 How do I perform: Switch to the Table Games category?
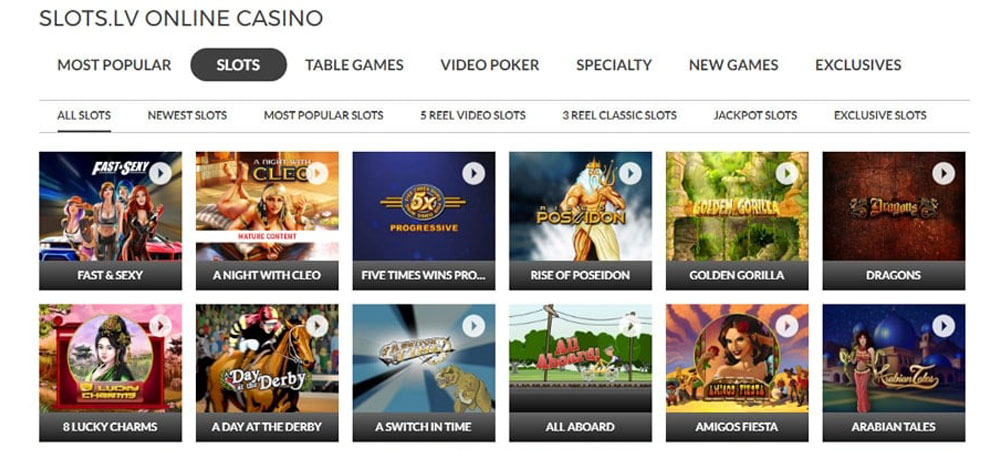(x=354, y=65)
